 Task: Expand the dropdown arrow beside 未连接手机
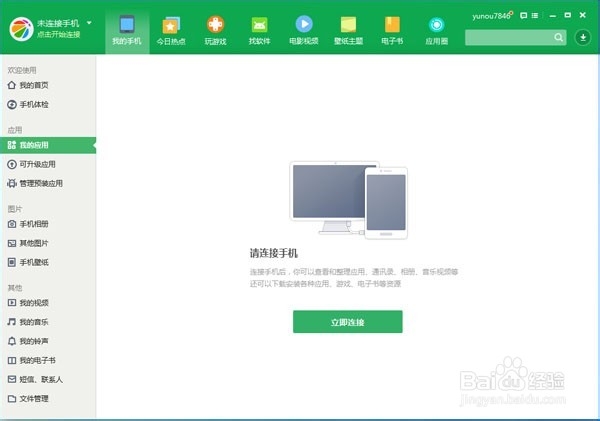(x=89, y=23)
